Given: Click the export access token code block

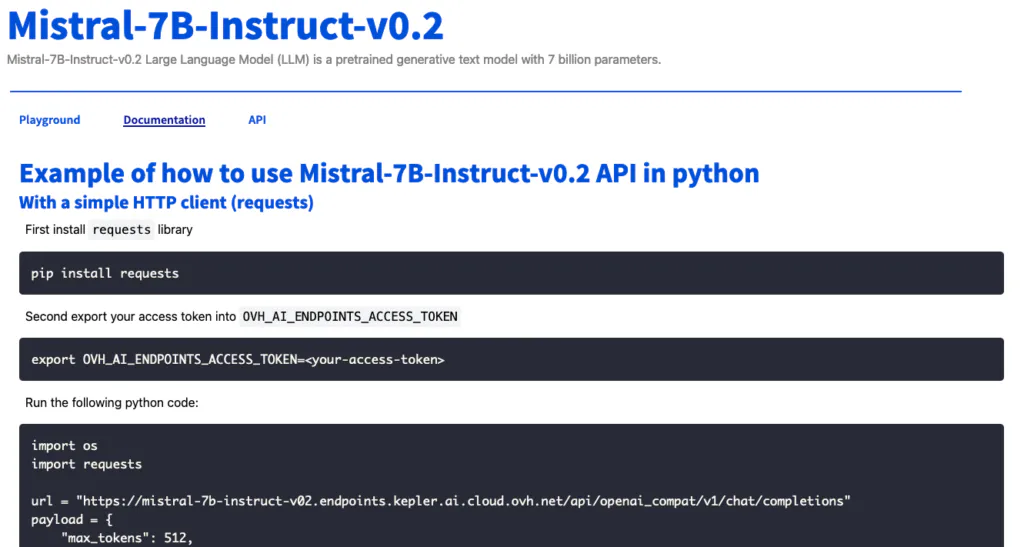Looking at the screenshot, I should (x=511, y=359).
